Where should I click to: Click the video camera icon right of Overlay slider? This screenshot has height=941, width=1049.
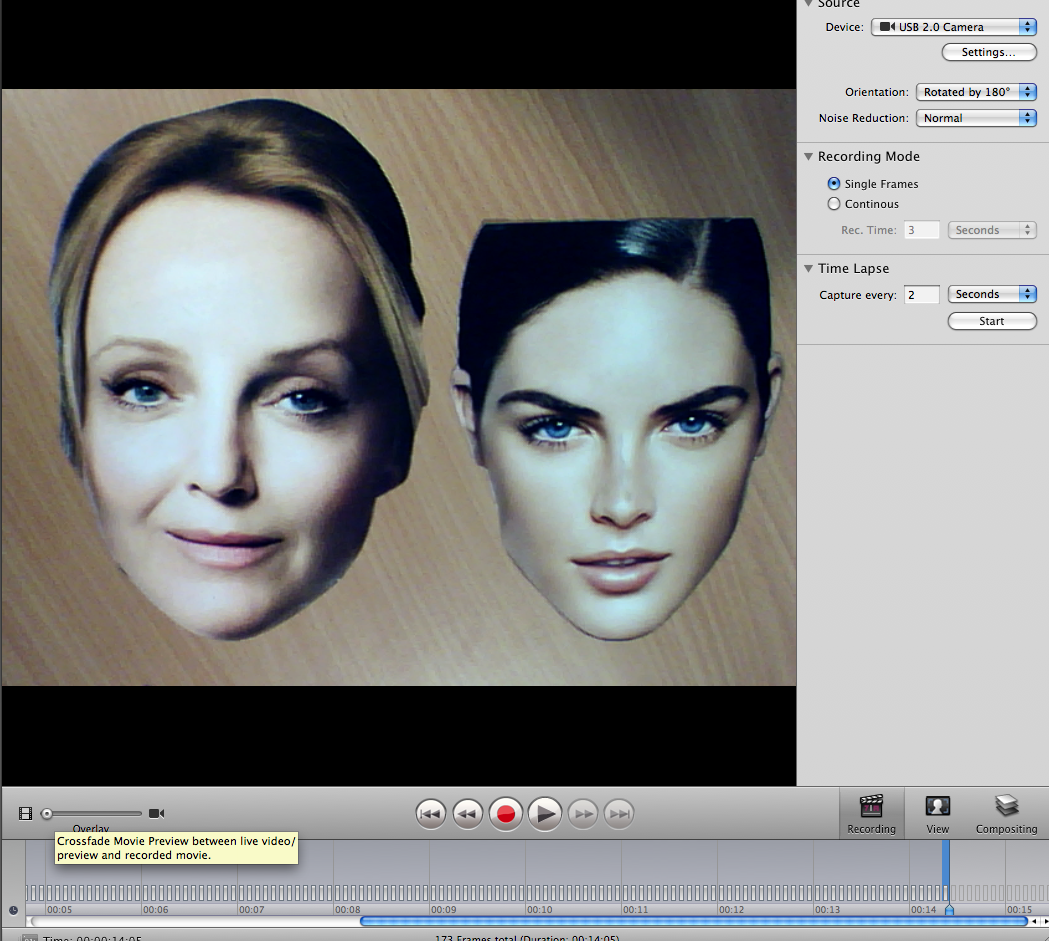(x=157, y=813)
